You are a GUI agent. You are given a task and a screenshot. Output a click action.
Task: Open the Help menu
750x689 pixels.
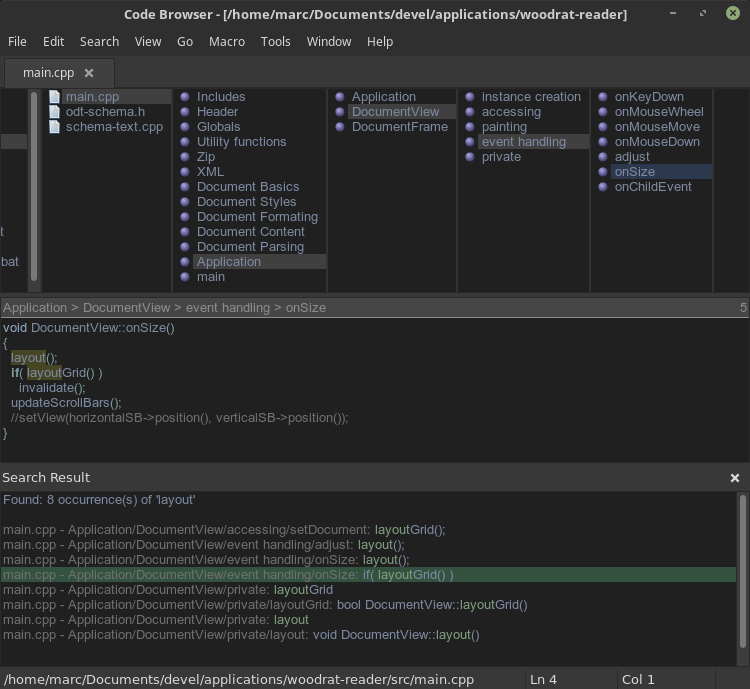[x=380, y=42]
